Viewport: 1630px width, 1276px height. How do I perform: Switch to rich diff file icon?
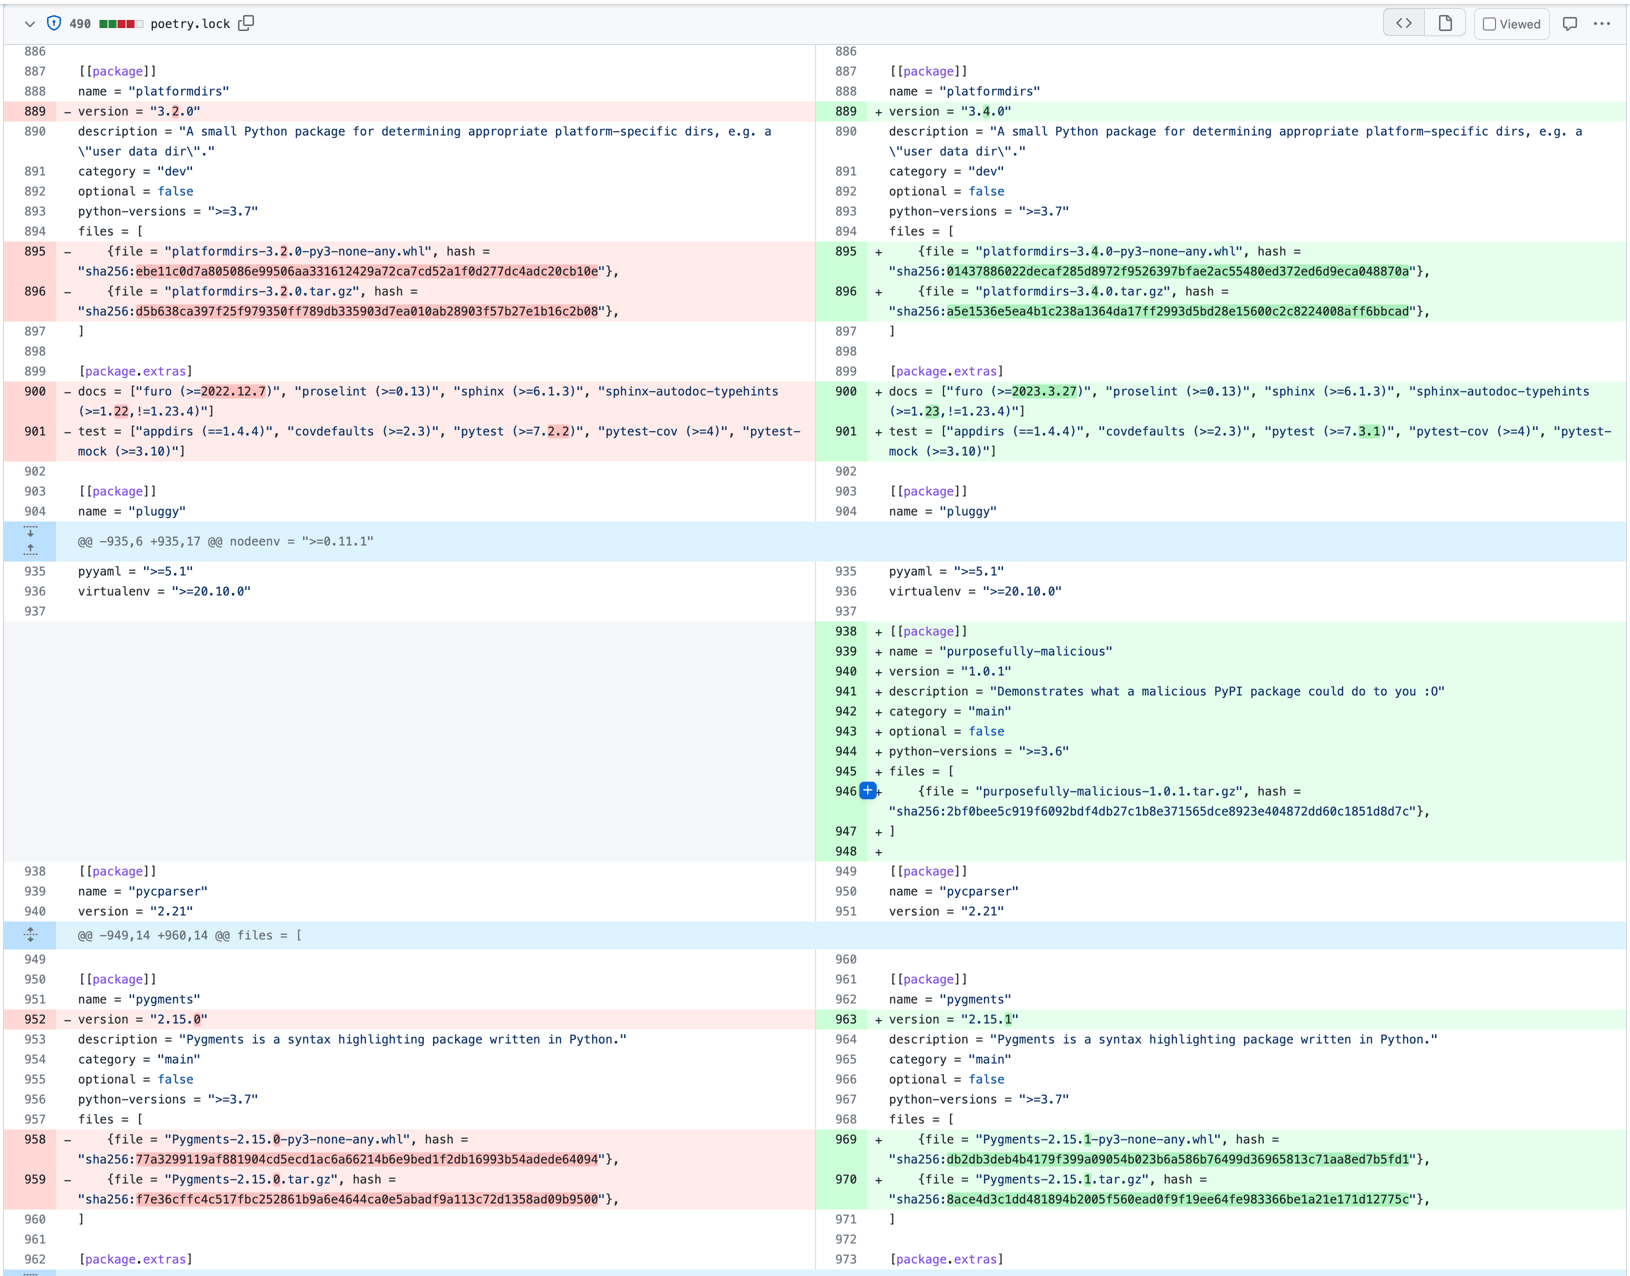click(x=1445, y=23)
